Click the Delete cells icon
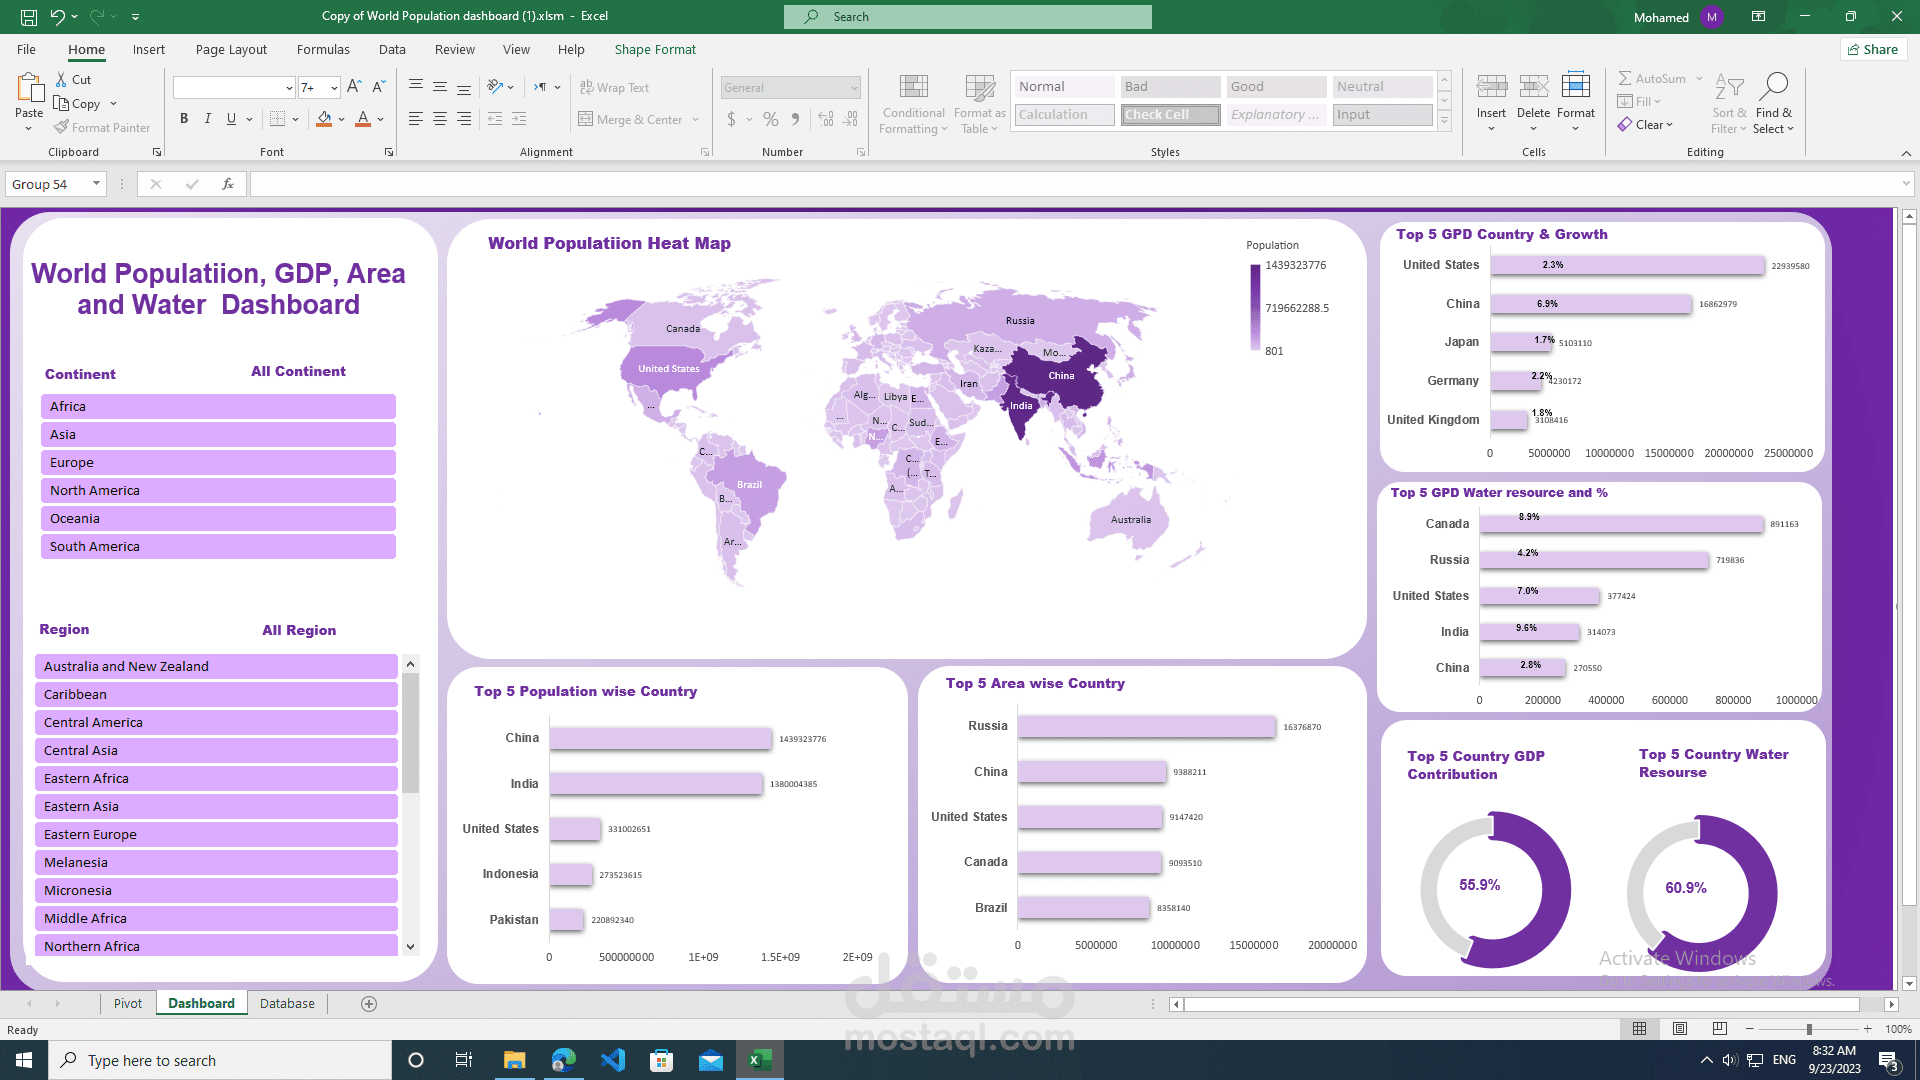Viewport: 1920px width, 1080px height. pos(1533,87)
